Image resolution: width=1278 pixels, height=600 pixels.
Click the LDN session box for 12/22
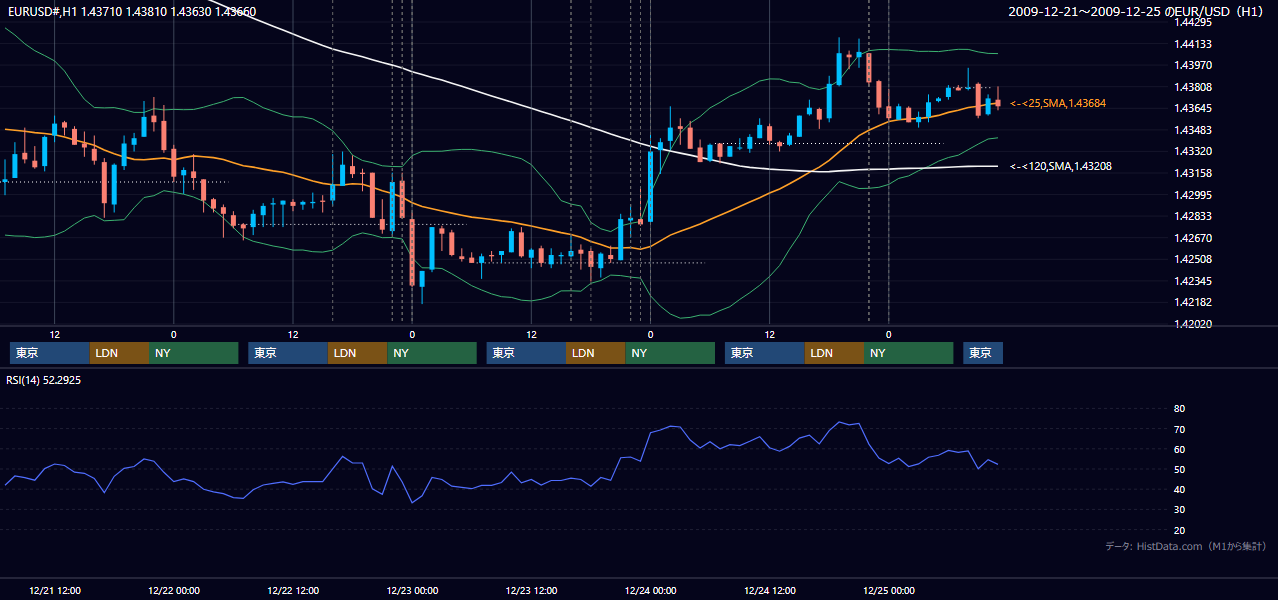(x=357, y=353)
